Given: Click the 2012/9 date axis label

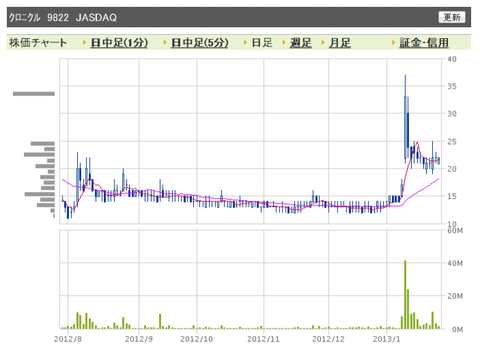Looking at the screenshot, I should pyautogui.click(x=139, y=339).
